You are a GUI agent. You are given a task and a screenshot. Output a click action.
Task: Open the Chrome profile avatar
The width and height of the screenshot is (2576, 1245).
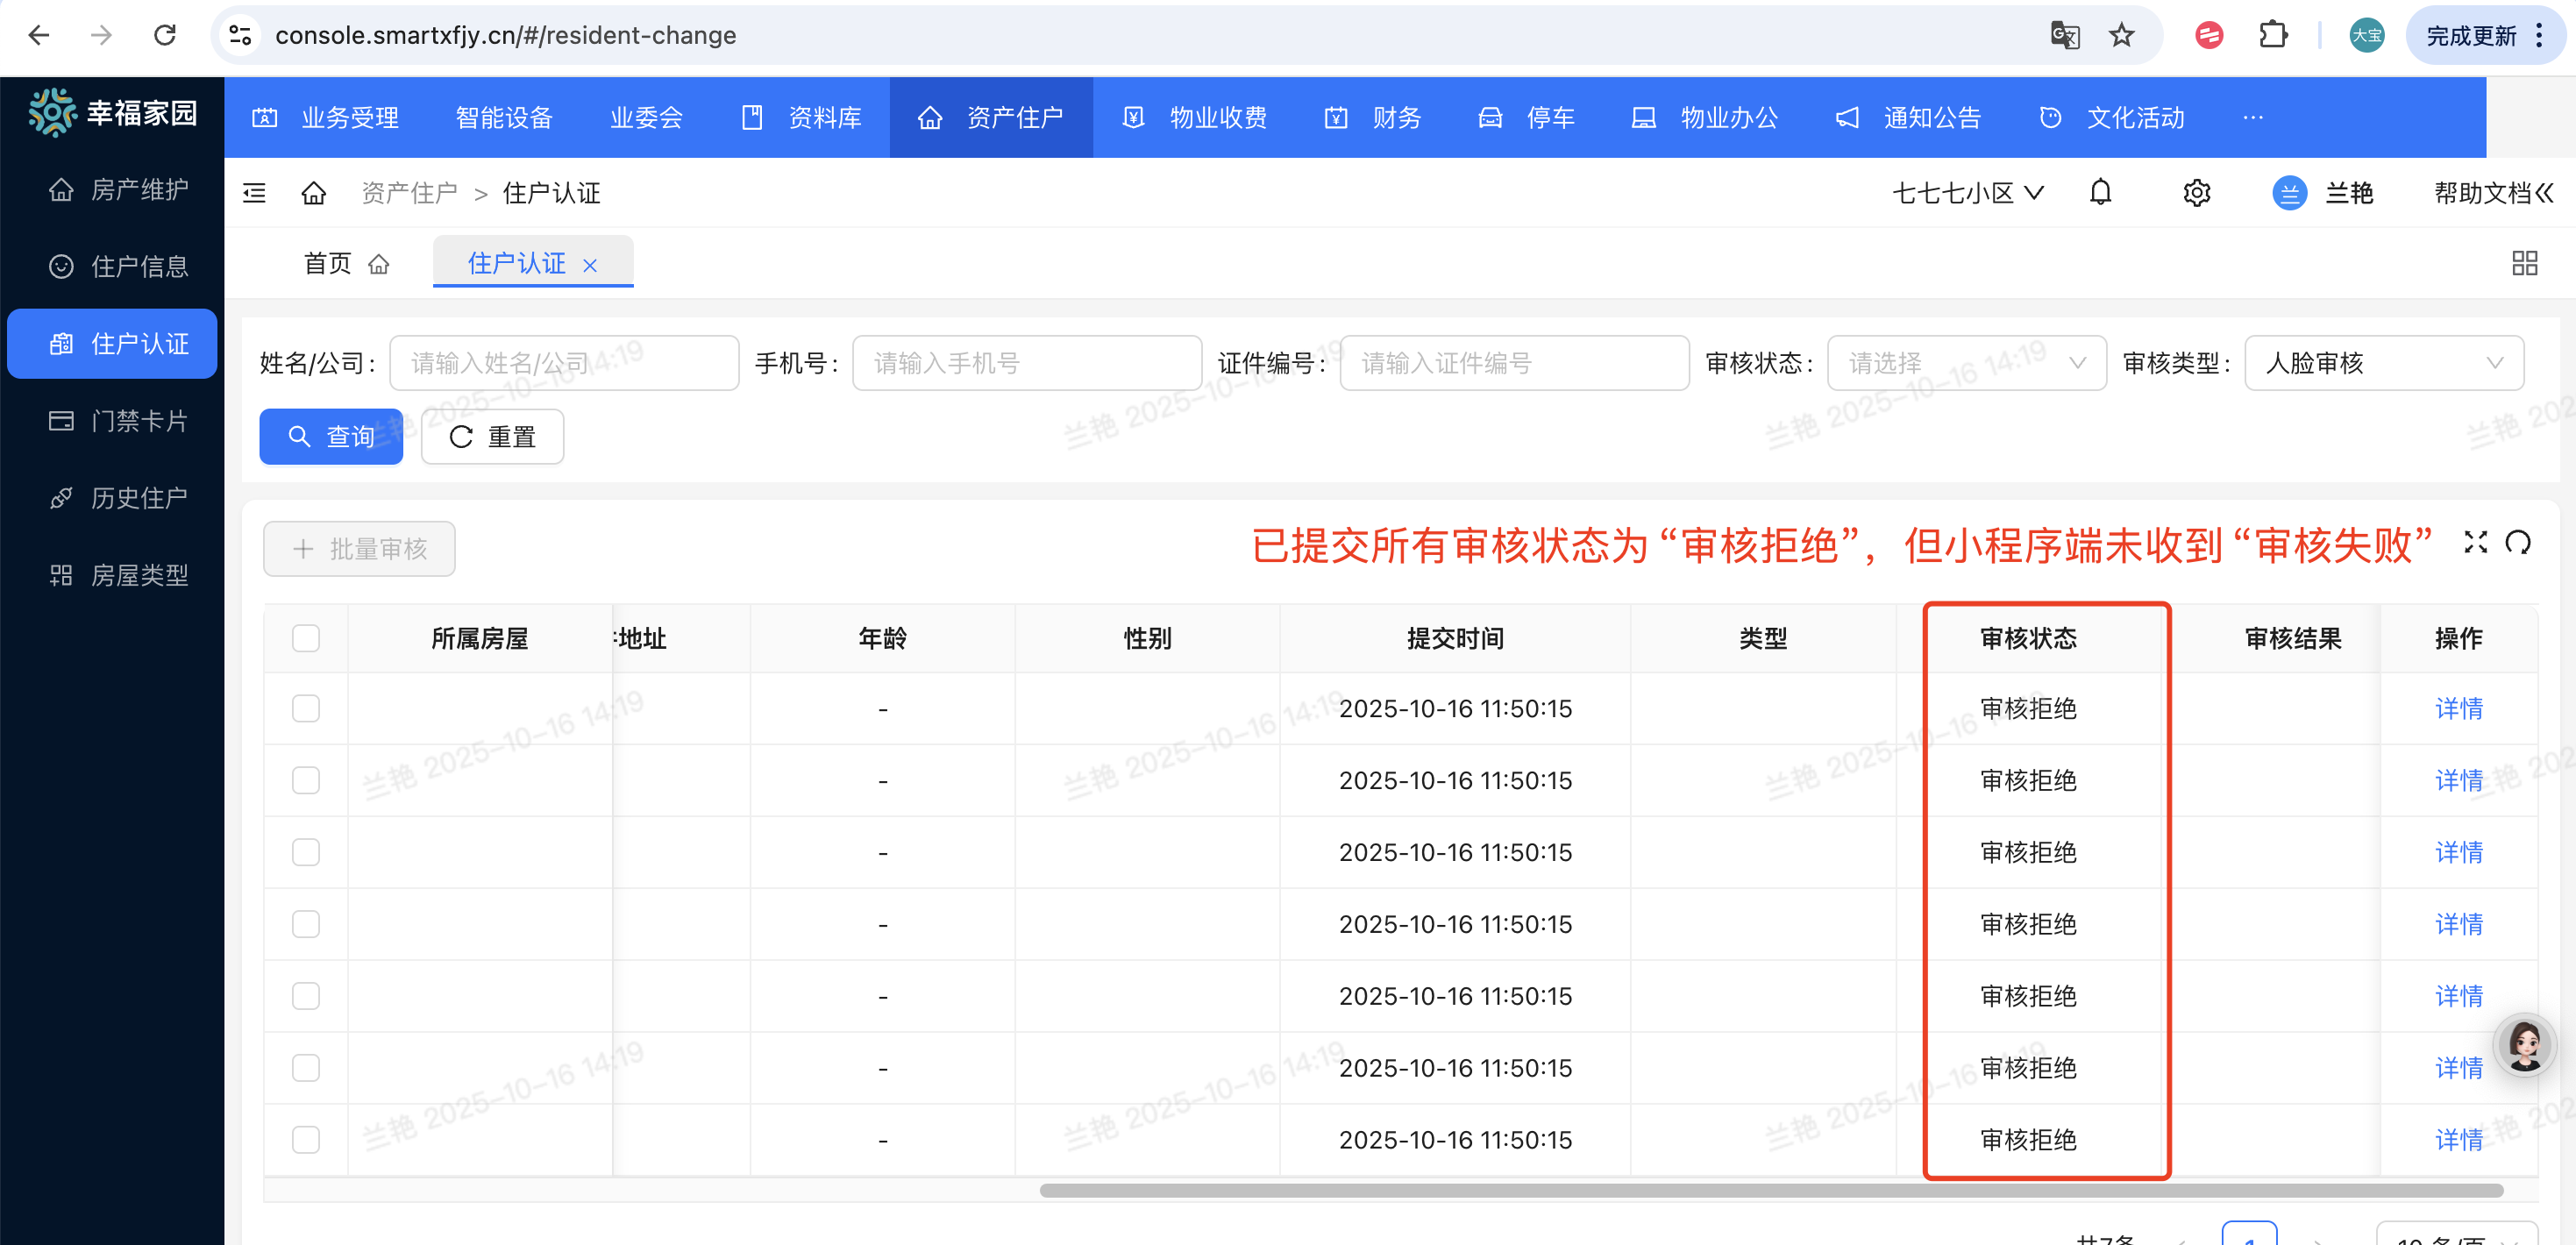[2366, 36]
